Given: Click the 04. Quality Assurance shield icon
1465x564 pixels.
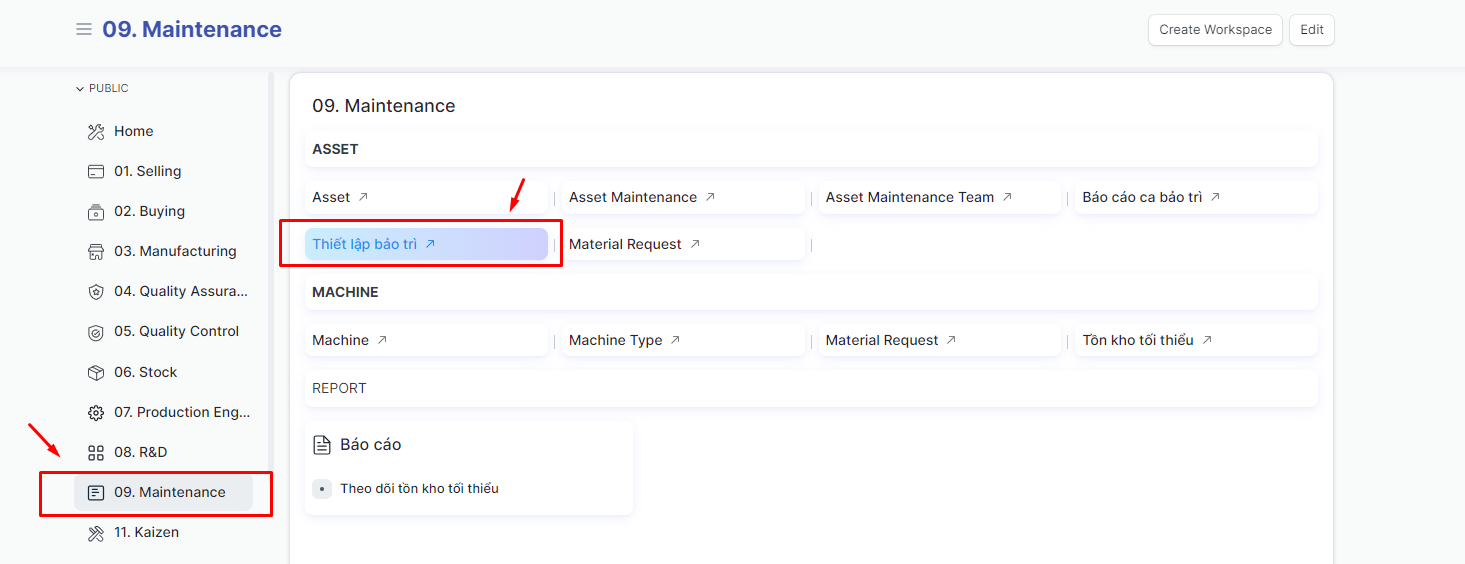Looking at the screenshot, I should pos(96,292).
